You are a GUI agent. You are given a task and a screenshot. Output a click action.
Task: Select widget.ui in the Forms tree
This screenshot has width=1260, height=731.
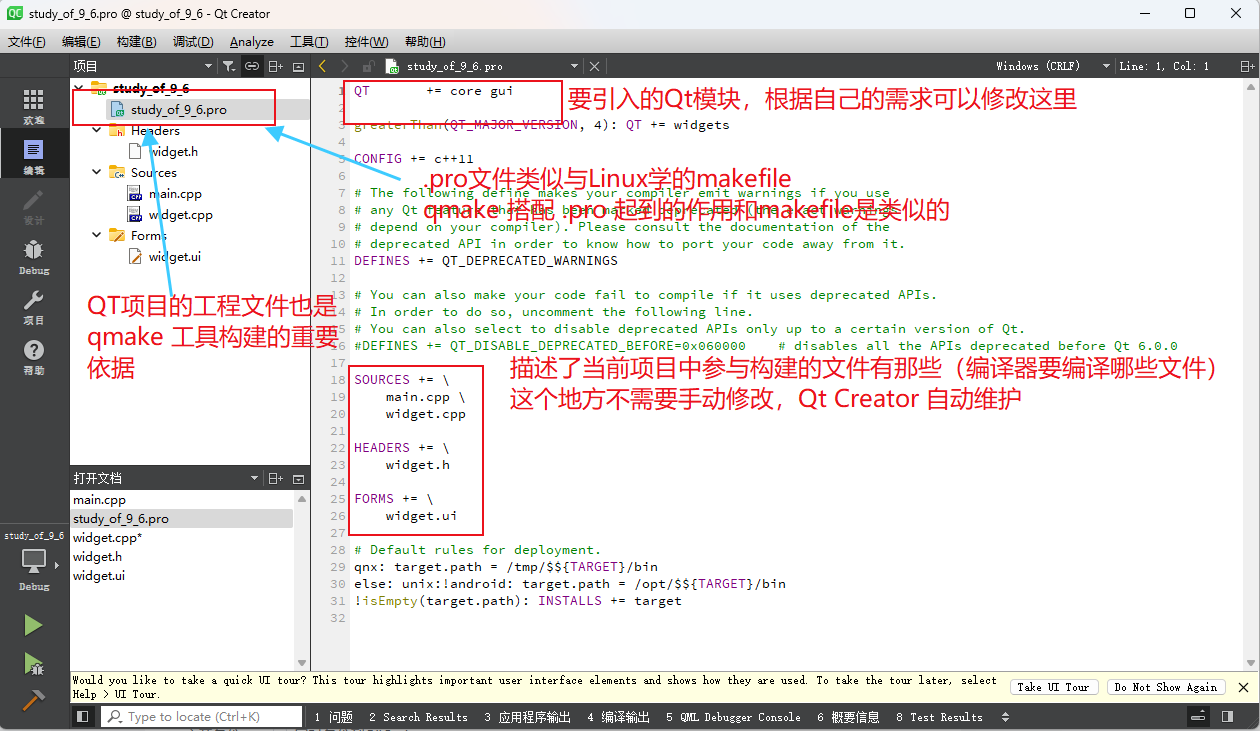174,257
